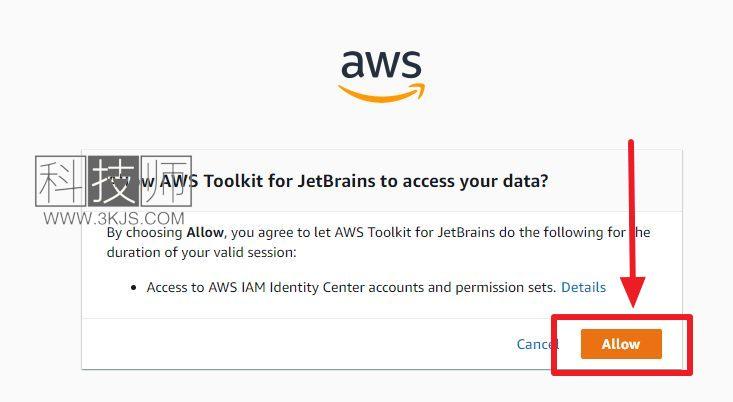Click the 科 character watermark box

[61, 181]
